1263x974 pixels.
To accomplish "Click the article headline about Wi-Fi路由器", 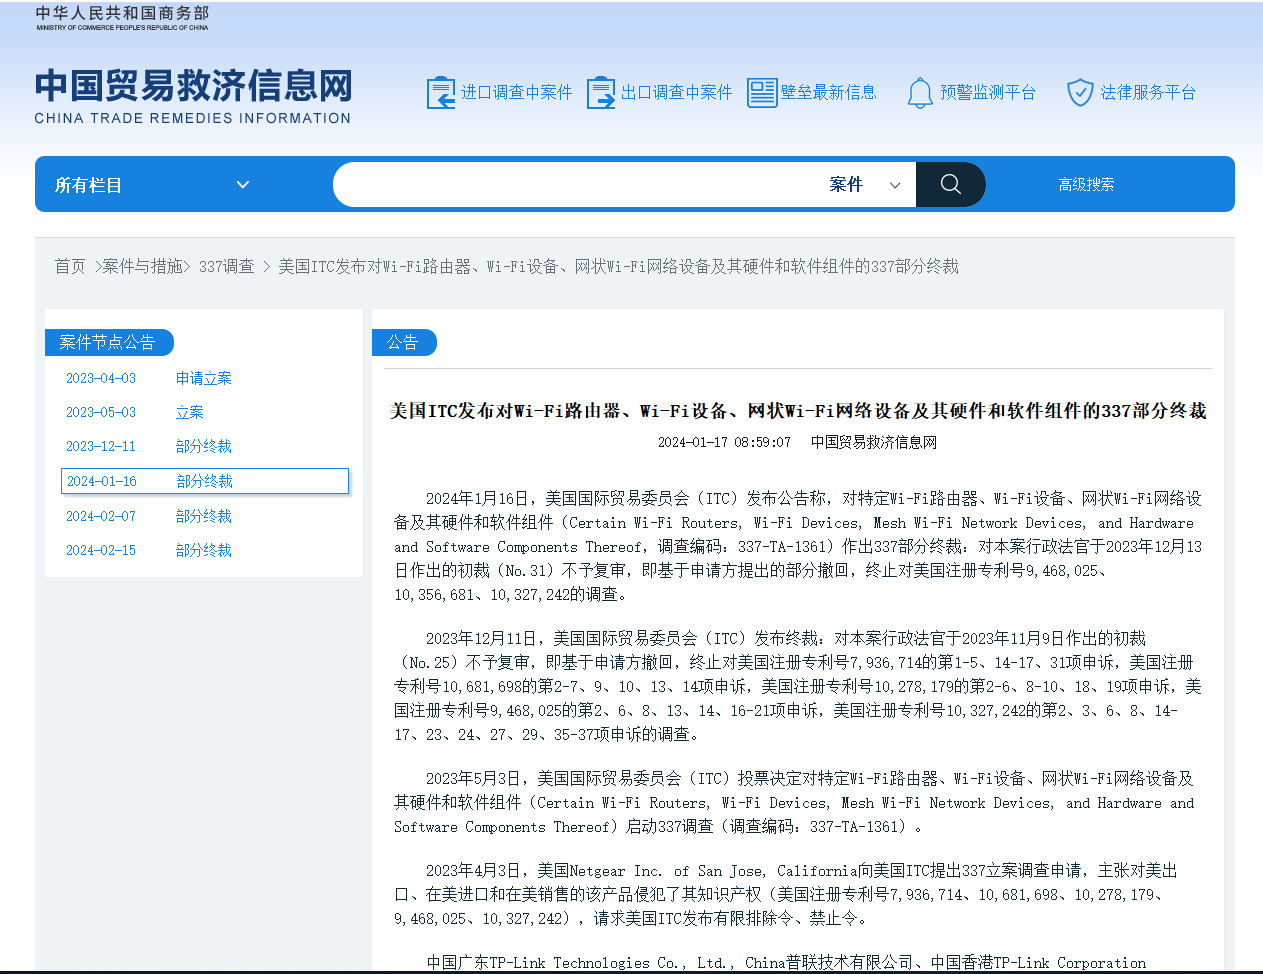I will 798,411.
